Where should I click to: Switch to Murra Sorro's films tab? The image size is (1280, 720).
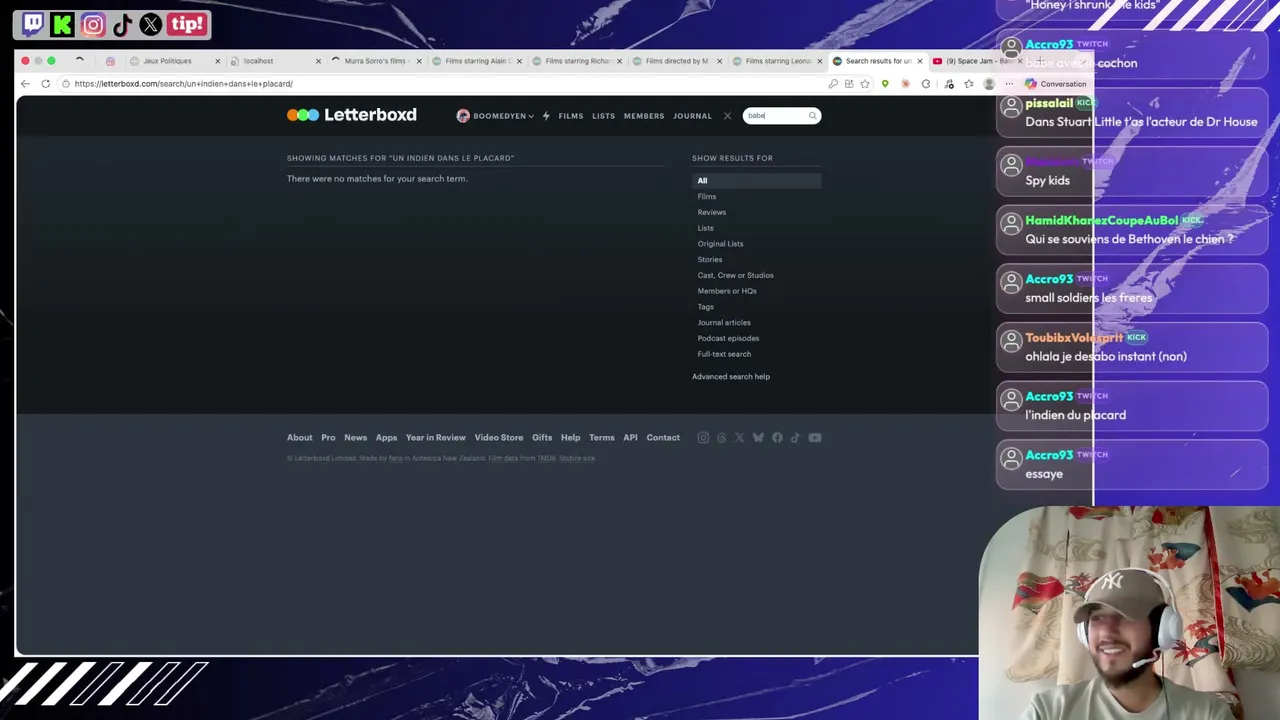click(x=375, y=61)
